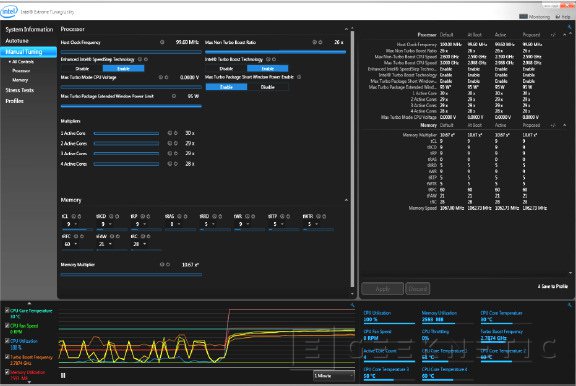The image size is (576, 386).
Task: Open System Information in the sidebar
Action: point(29,29)
